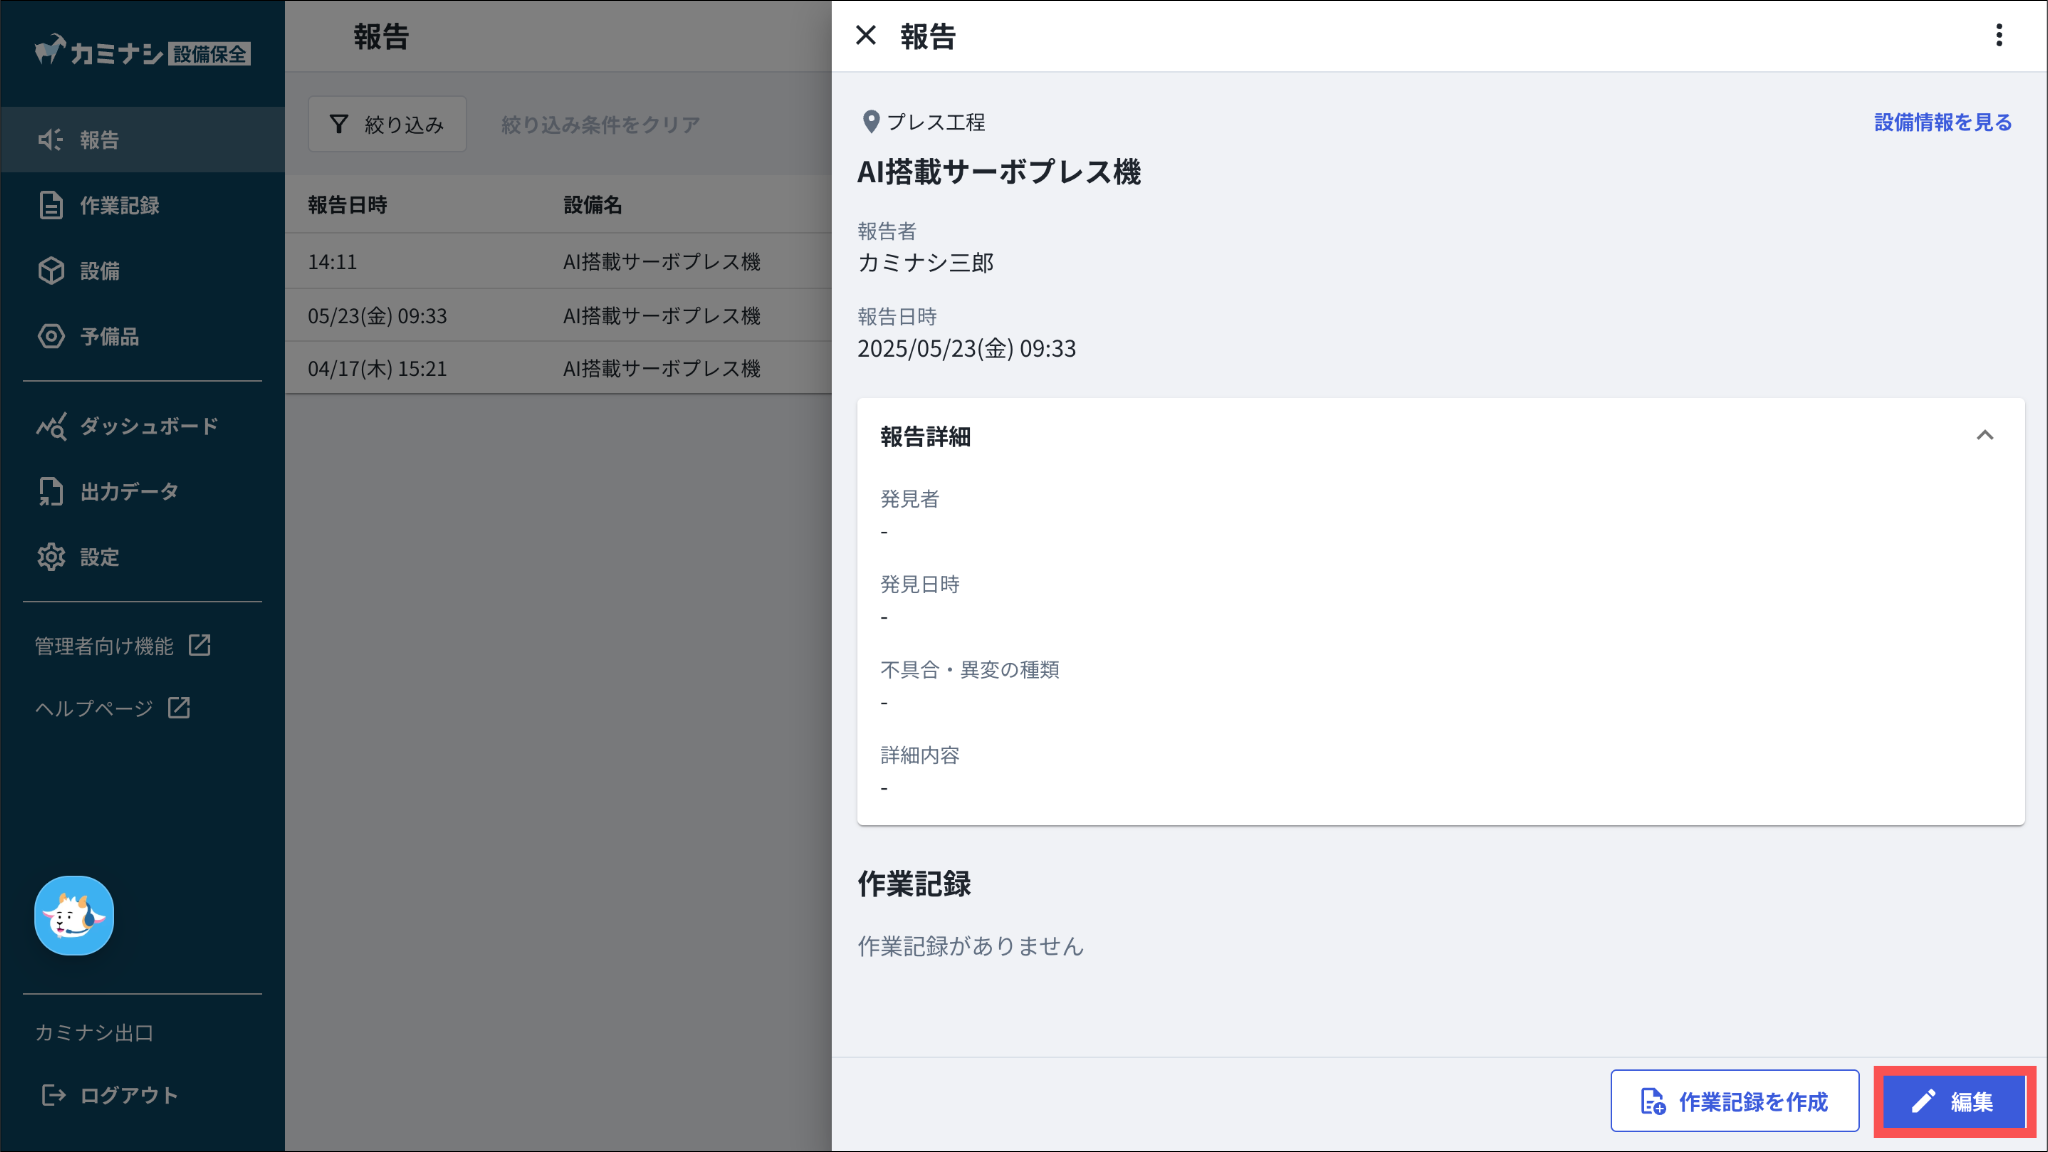Collapse the 報告詳細 section chevron
Viewport: 2048px width, 1152px height.
pyautogui.click(x=1984, y=436)
